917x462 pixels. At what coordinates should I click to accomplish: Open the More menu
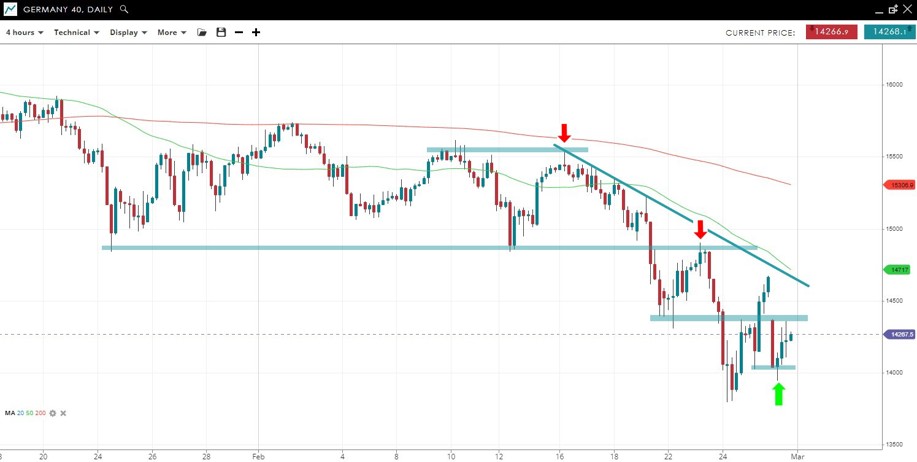point(171,32)
